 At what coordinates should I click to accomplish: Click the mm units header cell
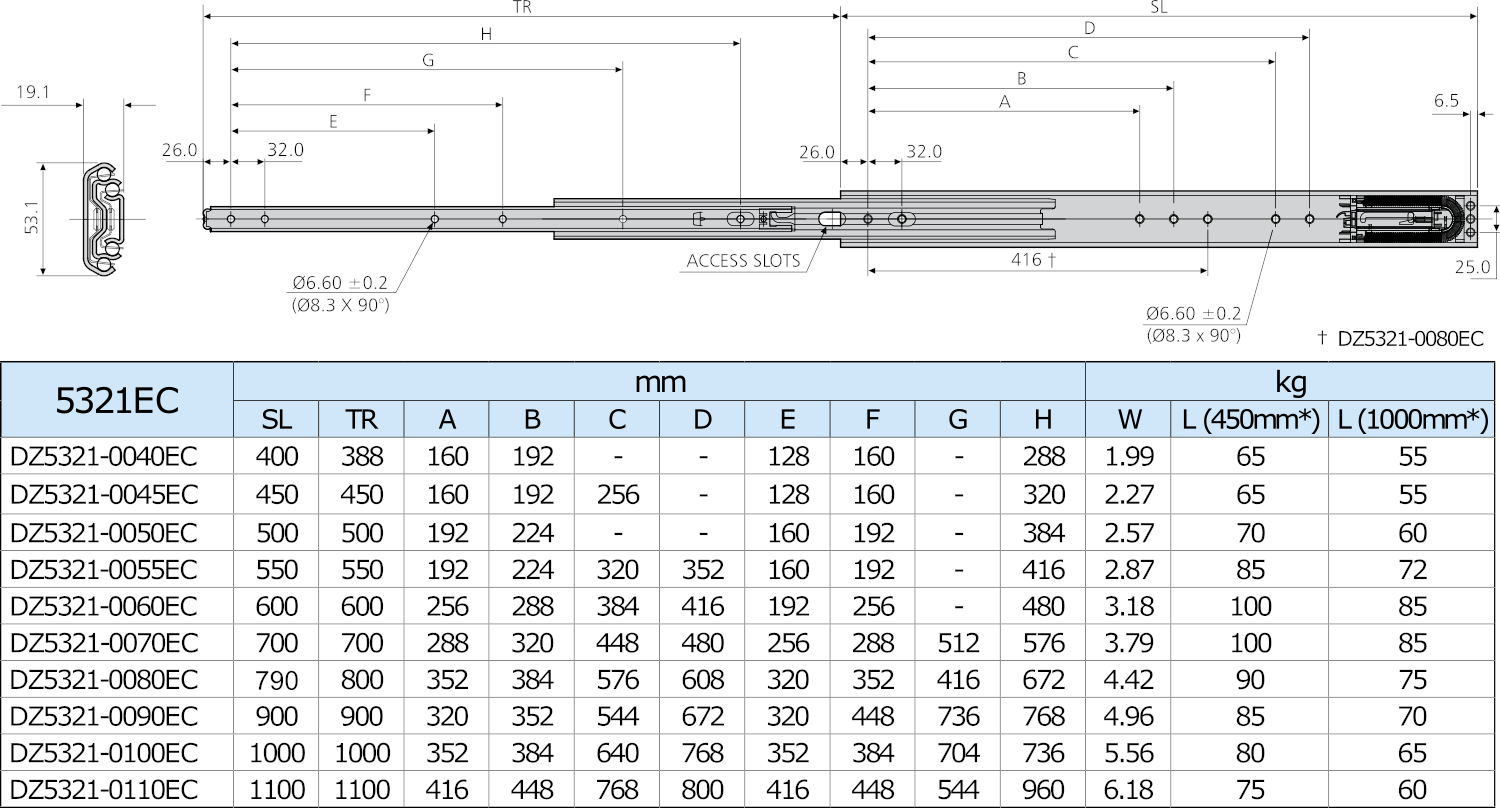[659, 382]
